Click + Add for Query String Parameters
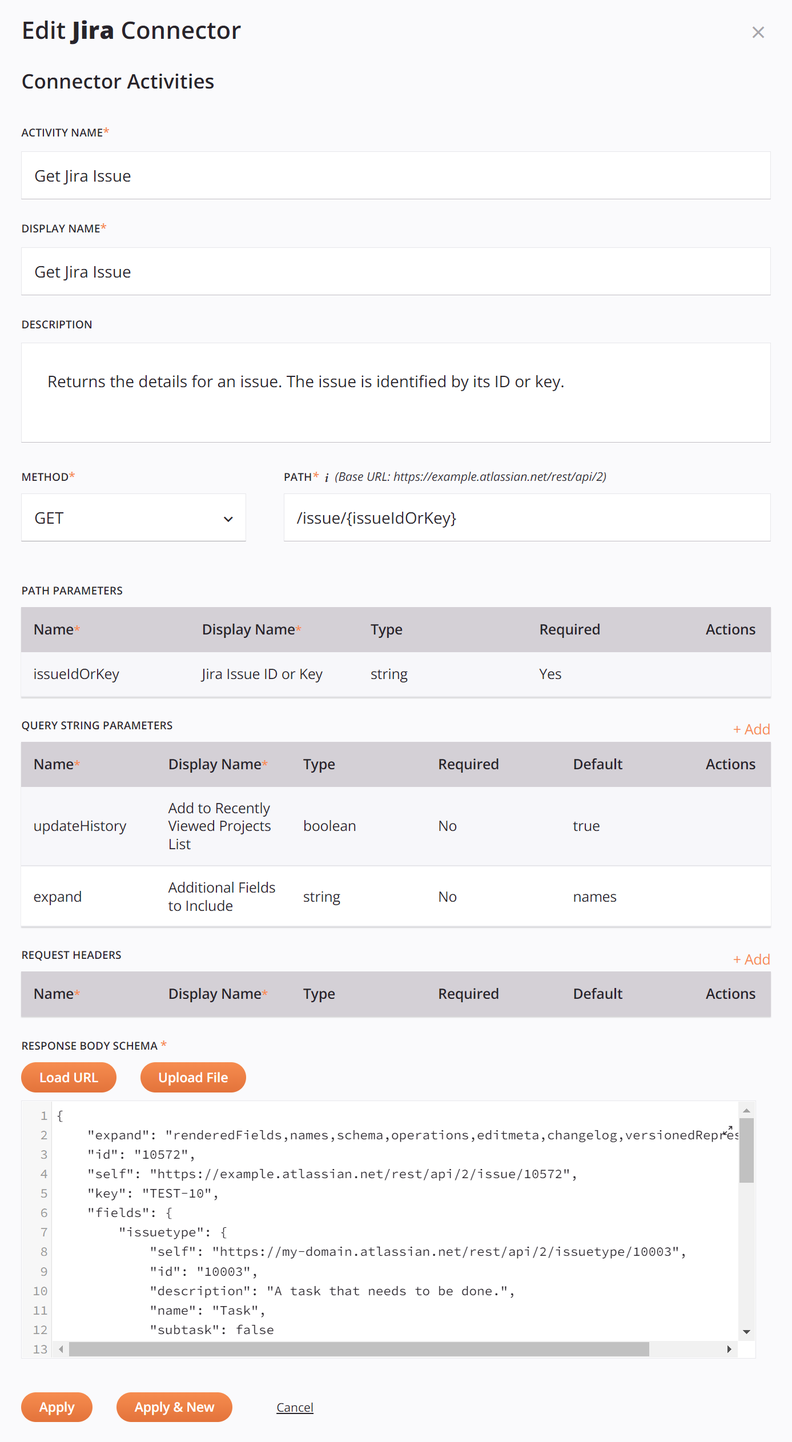This screenshot has width=792, height=1442. 751,729
